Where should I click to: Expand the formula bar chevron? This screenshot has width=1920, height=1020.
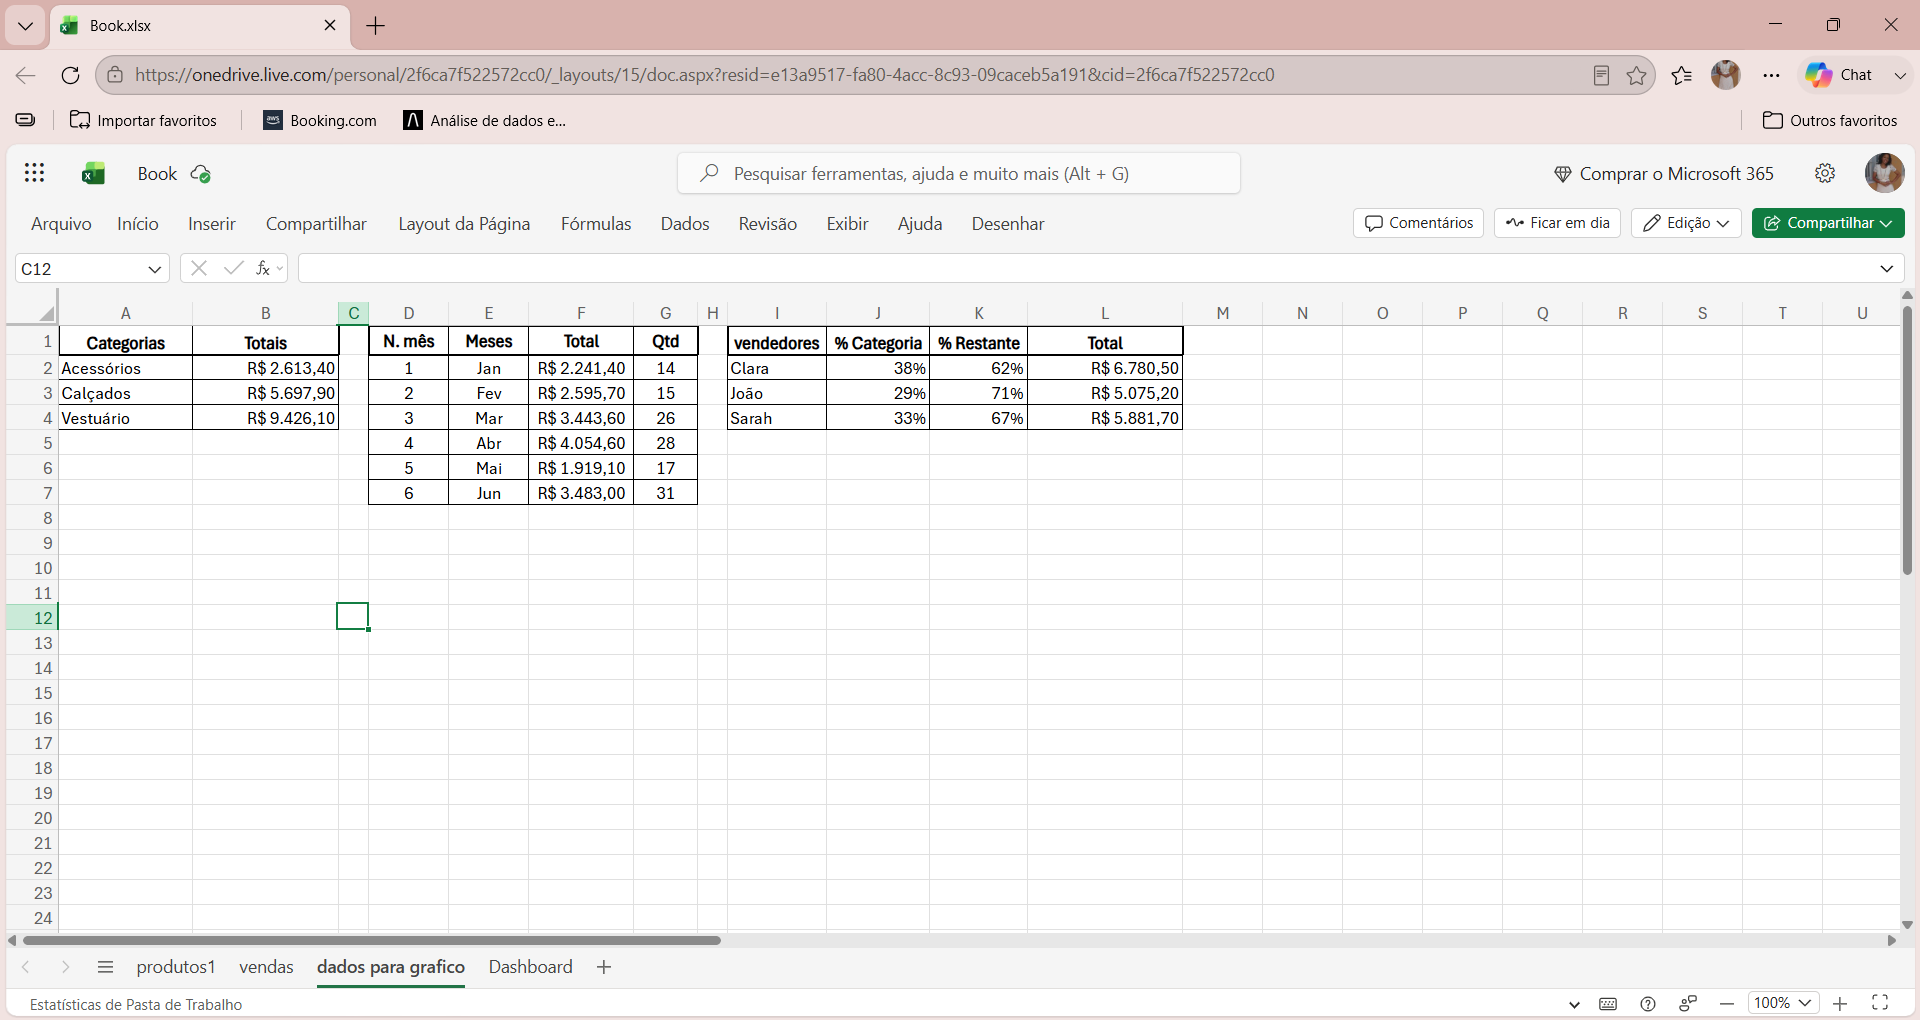1886,268
